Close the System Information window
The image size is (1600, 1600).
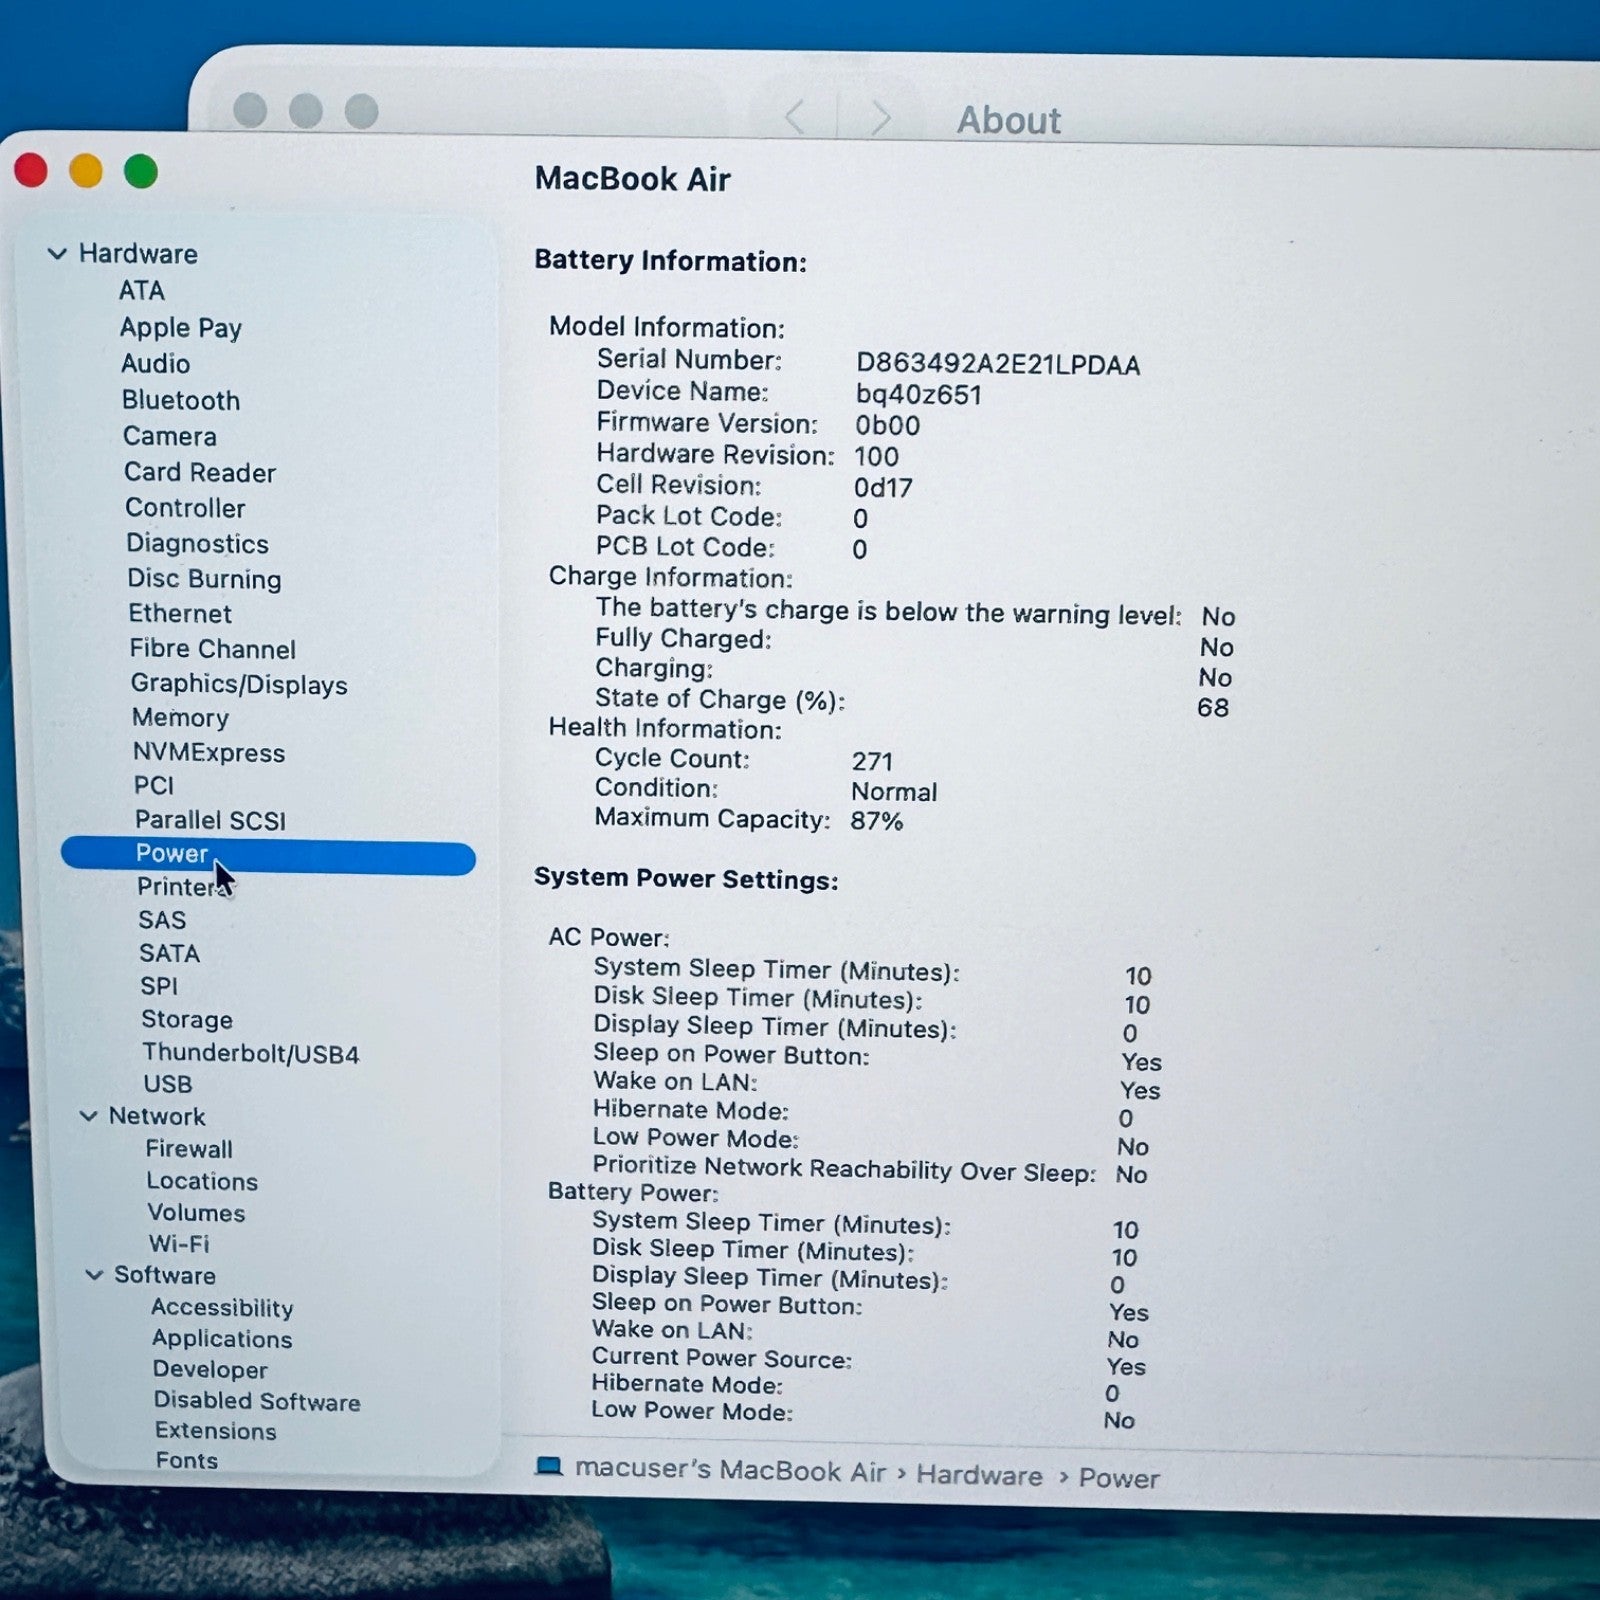[x=31, y=170]
